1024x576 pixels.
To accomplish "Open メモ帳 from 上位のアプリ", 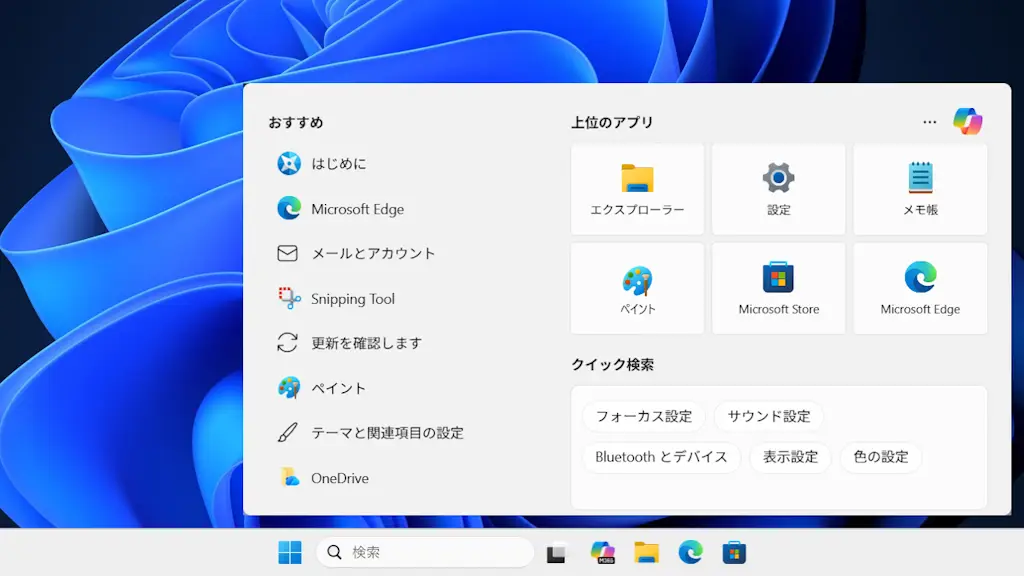I will (919, 189).
